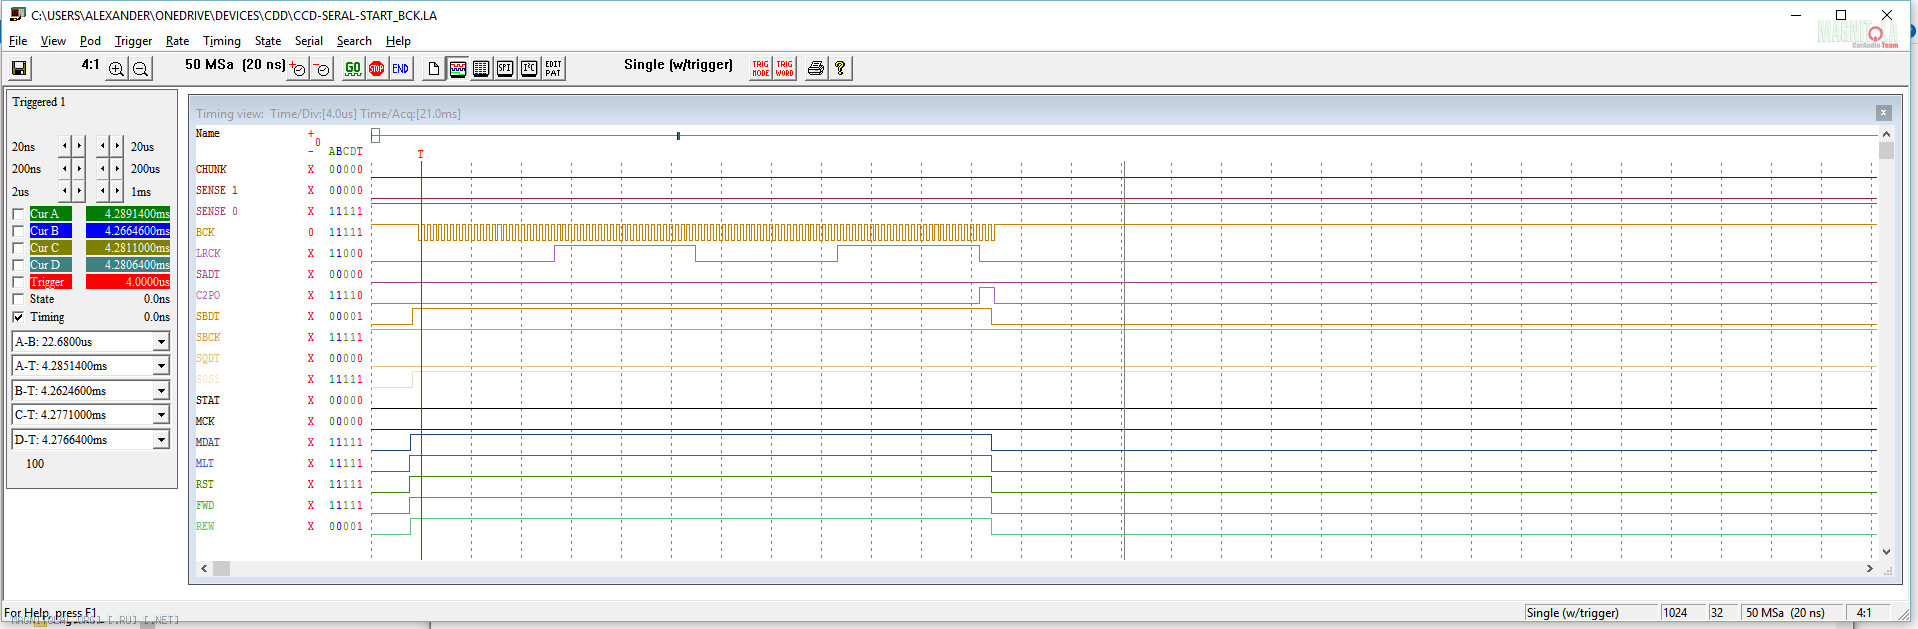Viewport: 1918px width, 629px height.
Task: Decrease sample rate with the minus clock icon
Action: (x=322, y=68)
